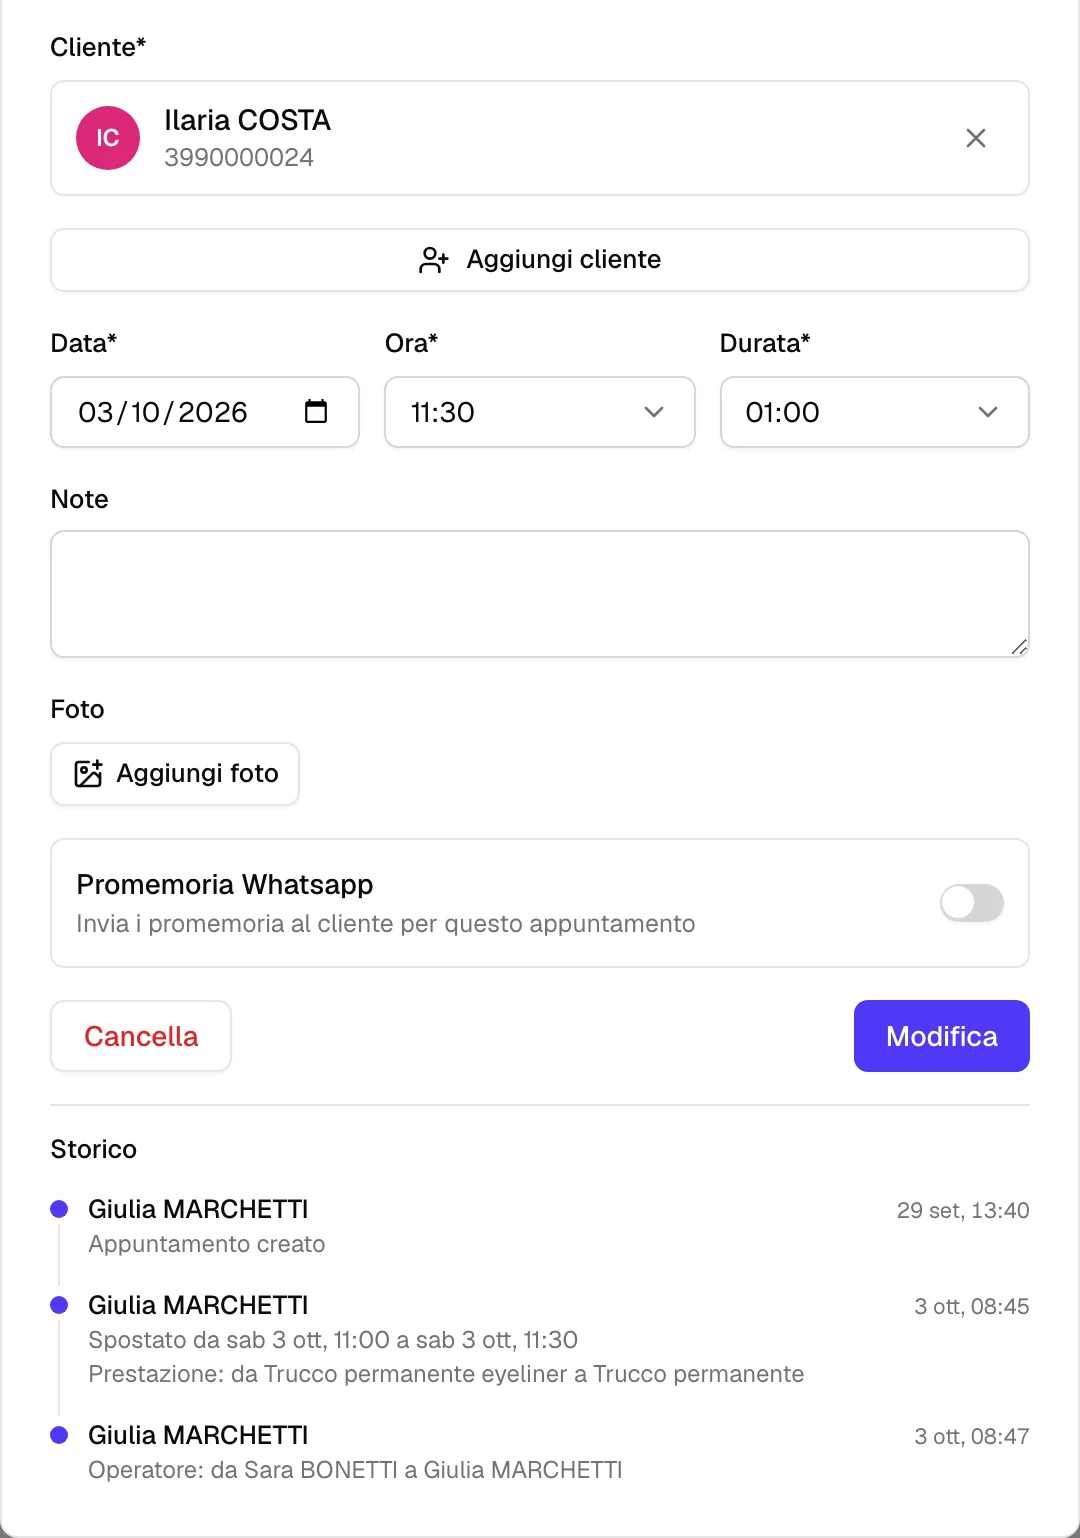Remove client Ilaria COSTA with X icon
1080x1538 pixels.
(976, 138)
